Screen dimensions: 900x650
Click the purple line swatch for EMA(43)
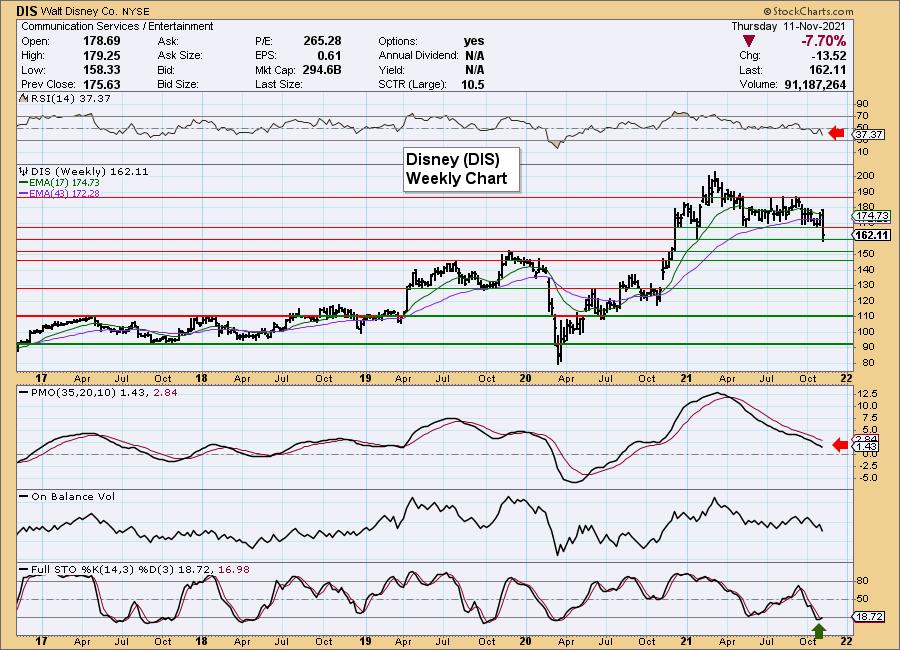(x=25, y=194)
